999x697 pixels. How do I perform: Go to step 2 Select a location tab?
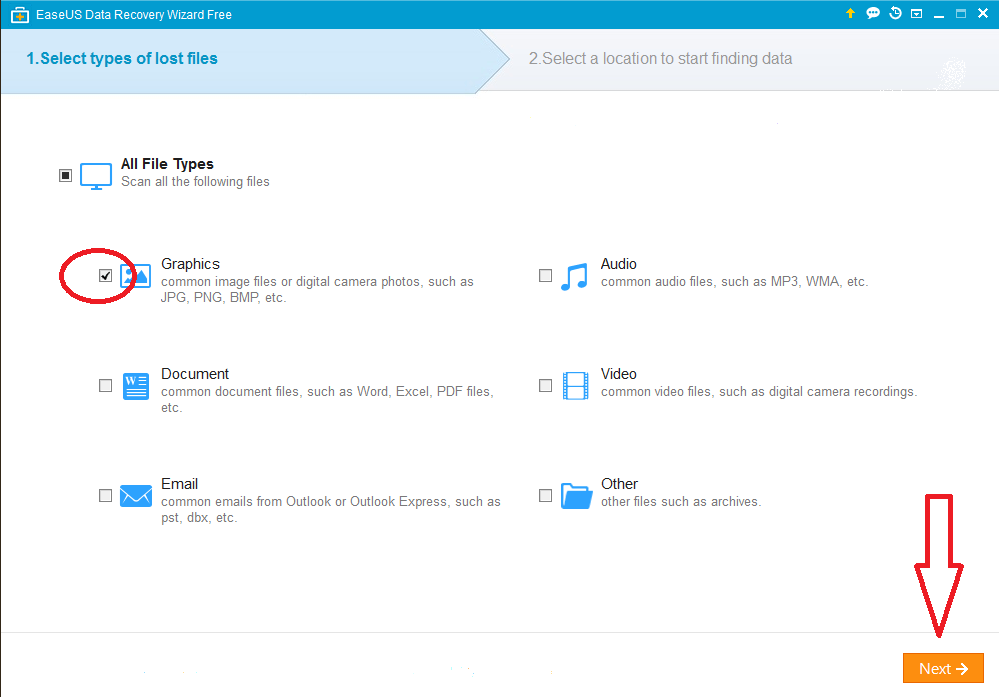click(x=660, y=59)
